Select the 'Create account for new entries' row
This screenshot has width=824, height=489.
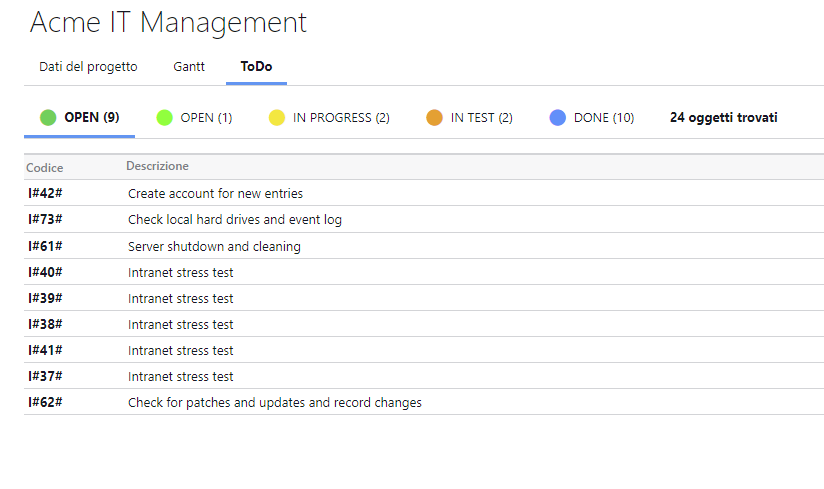tap(215, 193)
